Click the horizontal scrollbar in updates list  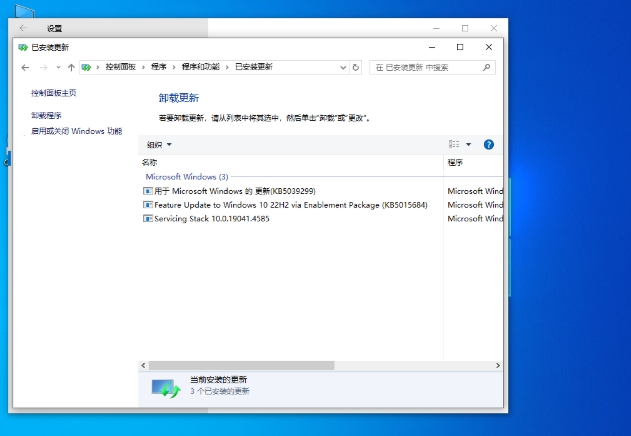click(x=240, y=365)
